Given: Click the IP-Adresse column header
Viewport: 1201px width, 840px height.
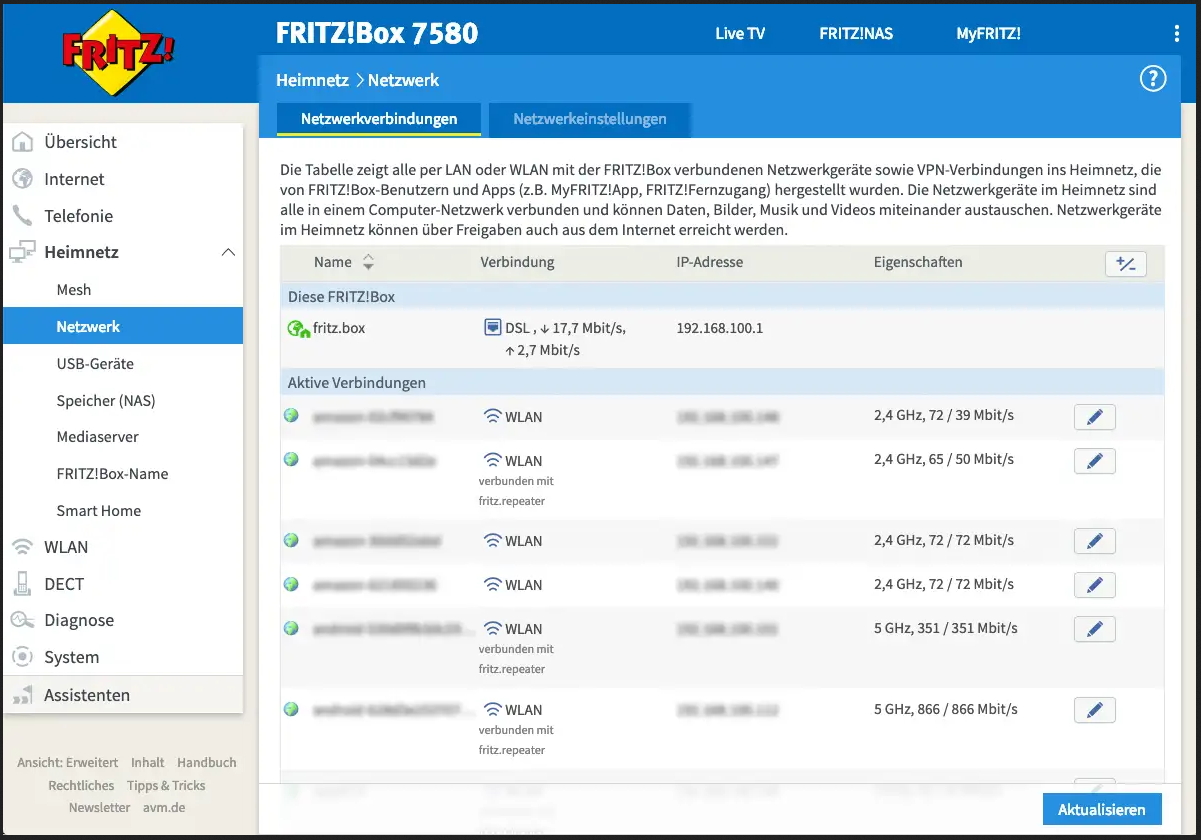Looking at the screenshot, I should click(x=710, y=262).
